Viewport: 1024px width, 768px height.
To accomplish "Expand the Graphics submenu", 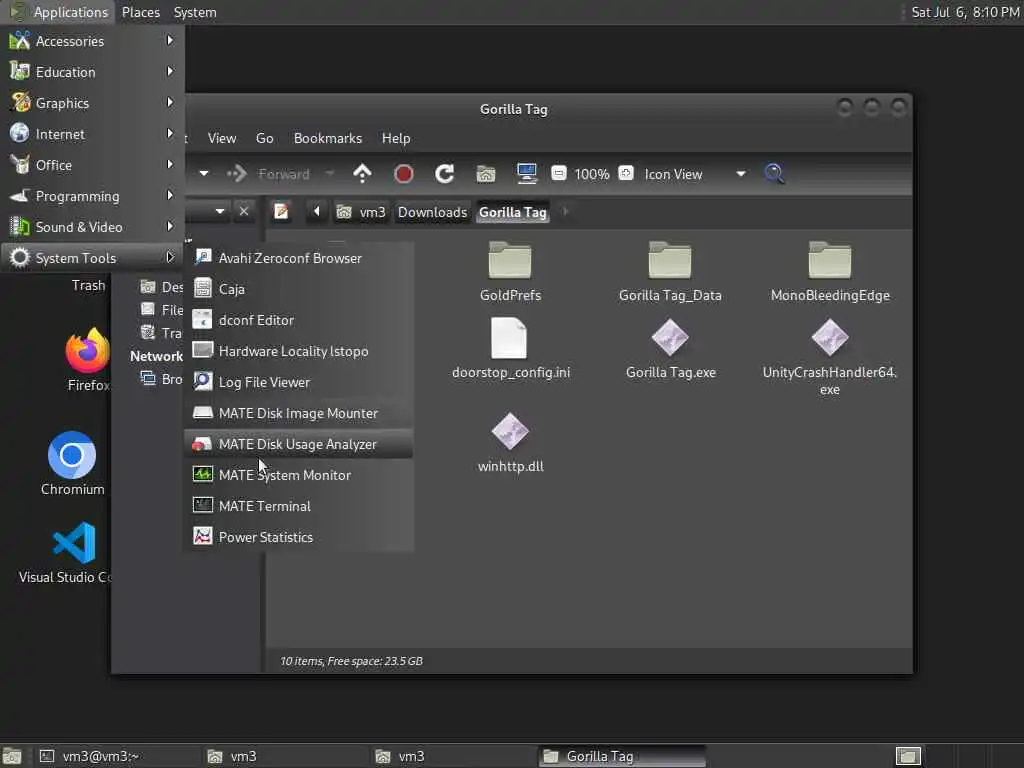I will 92,103.
